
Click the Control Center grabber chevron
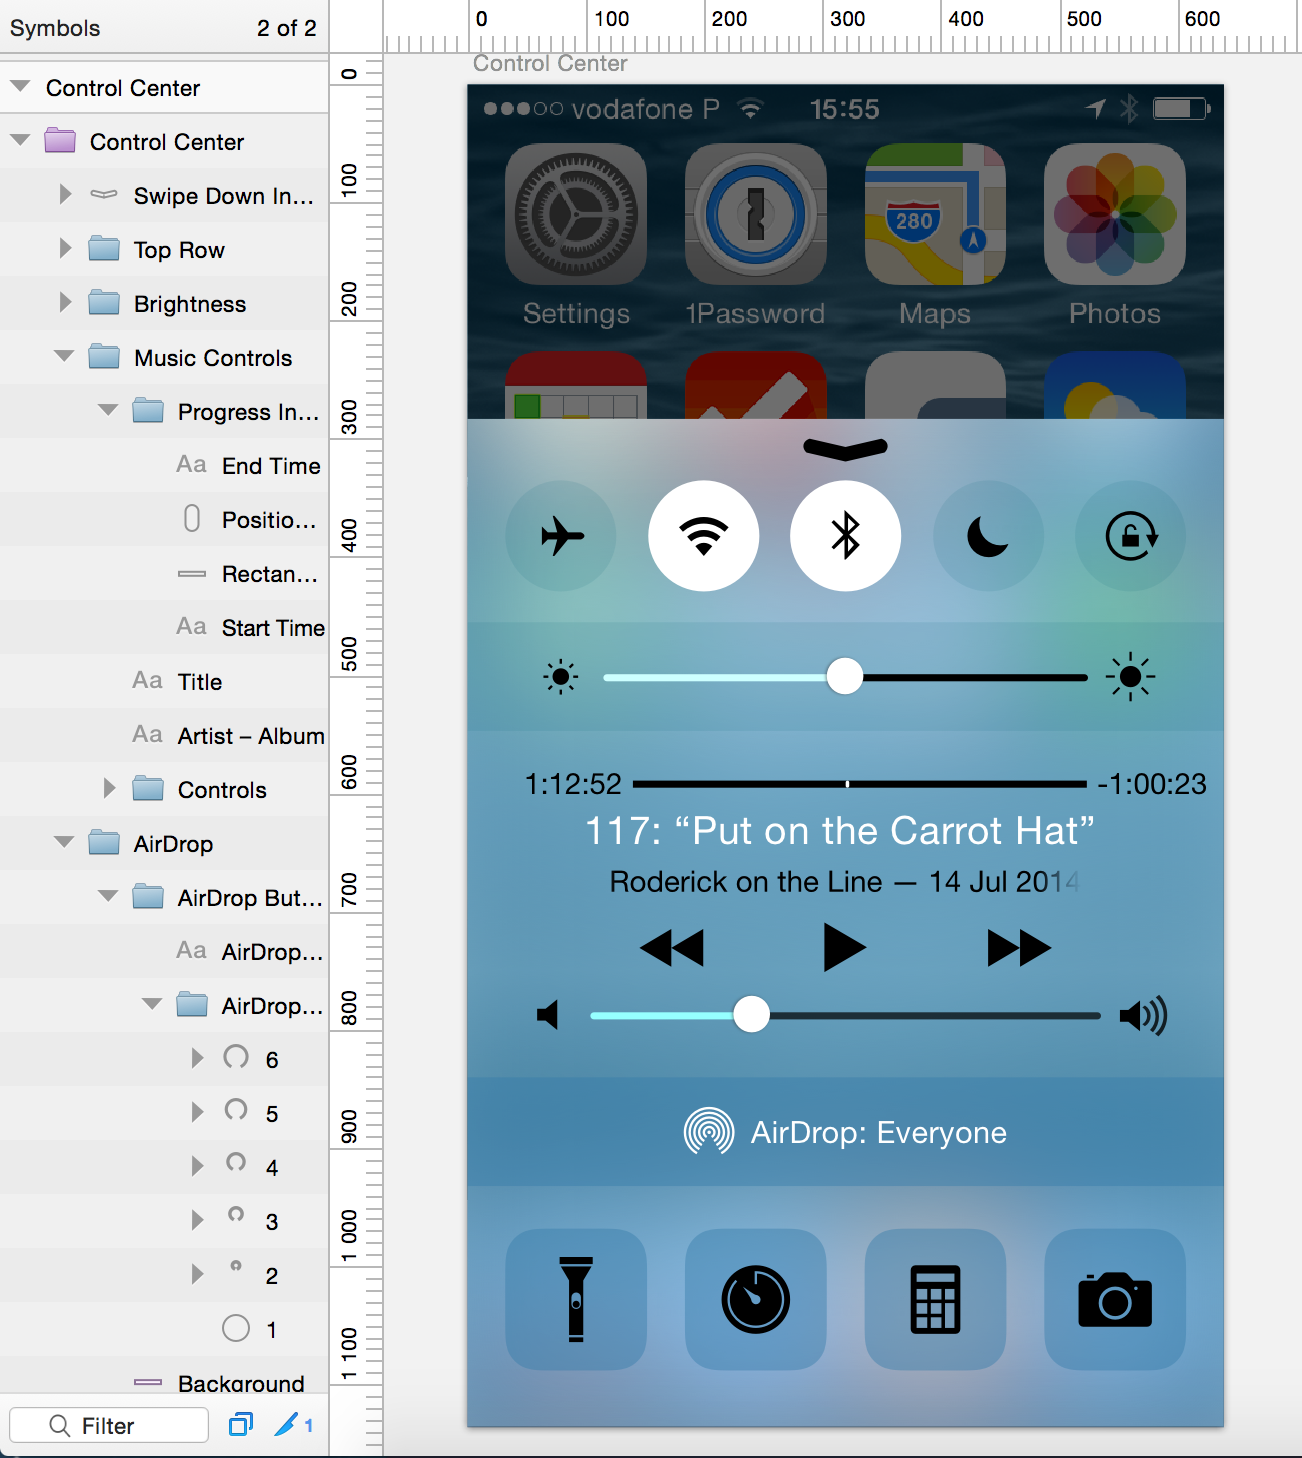pos(845,449)
